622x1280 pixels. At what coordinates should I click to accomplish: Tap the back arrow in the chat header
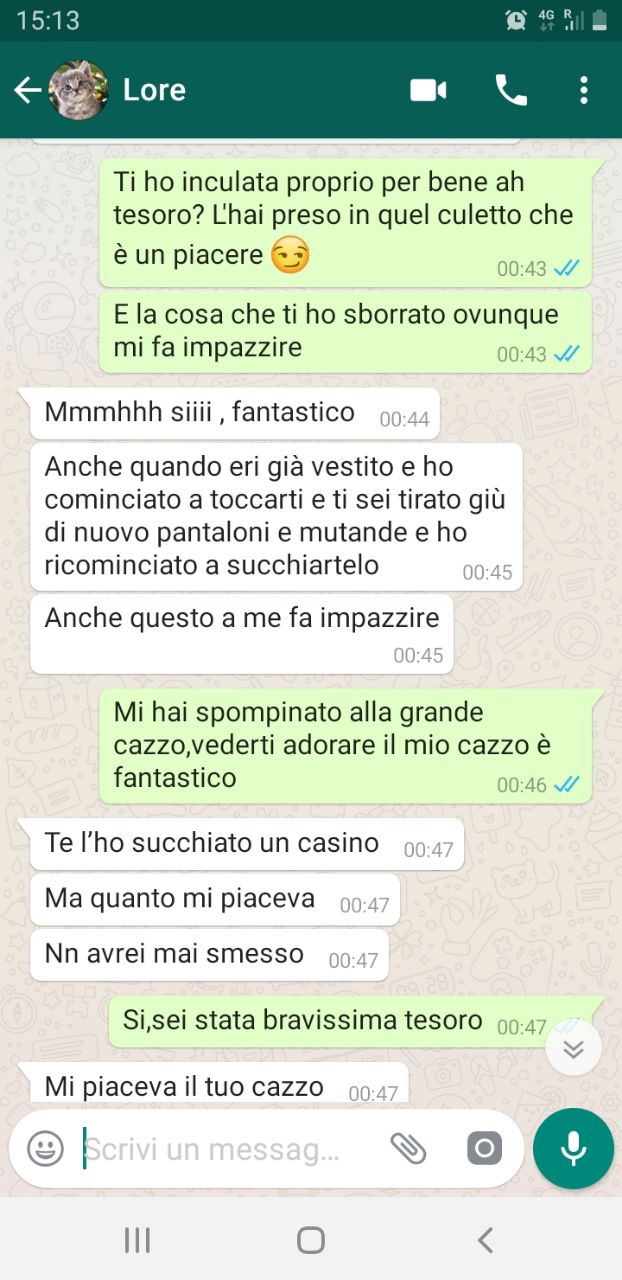pyautogui.click(x=27, y=90)
